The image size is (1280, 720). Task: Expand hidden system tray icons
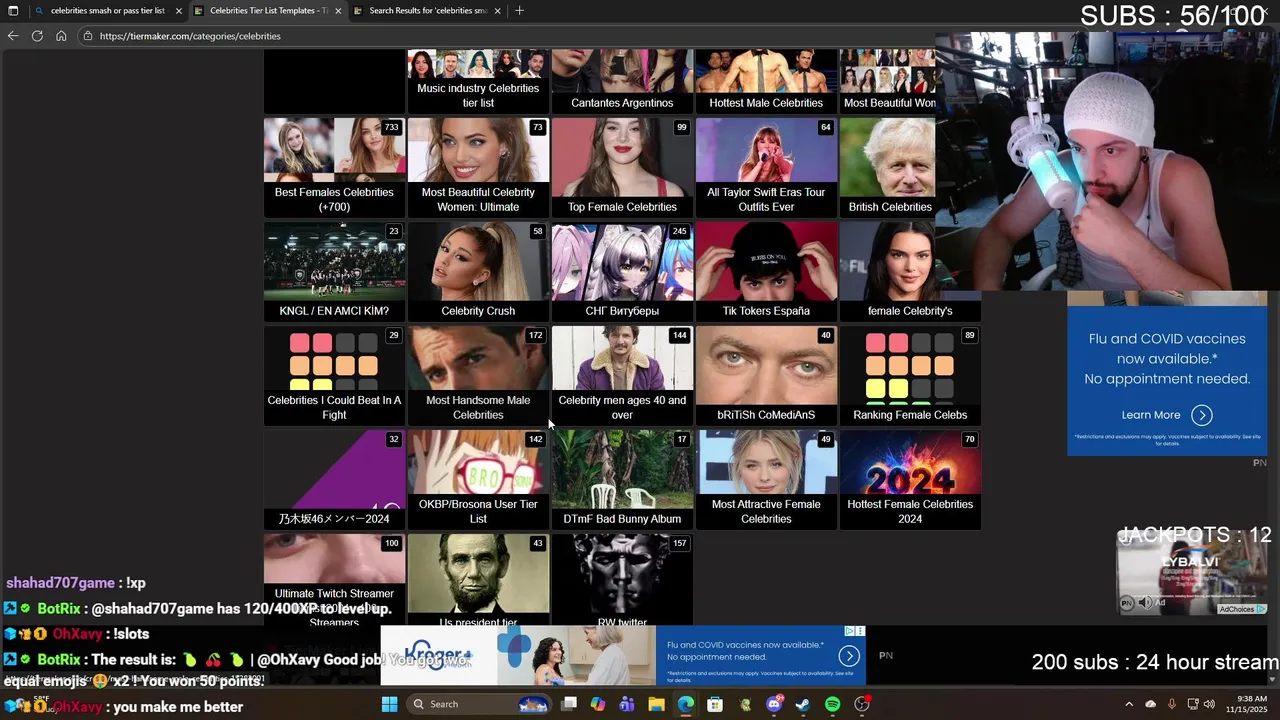pyautogui.click(x=1129, y=704)
